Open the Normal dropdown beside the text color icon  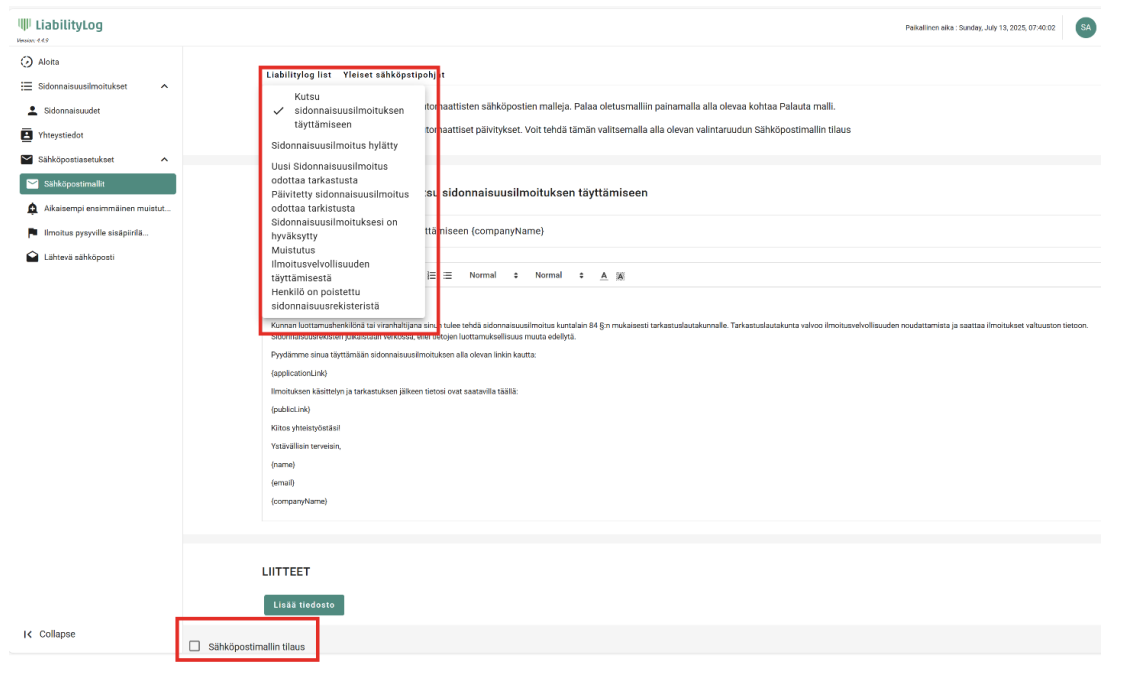coord(558,275)
